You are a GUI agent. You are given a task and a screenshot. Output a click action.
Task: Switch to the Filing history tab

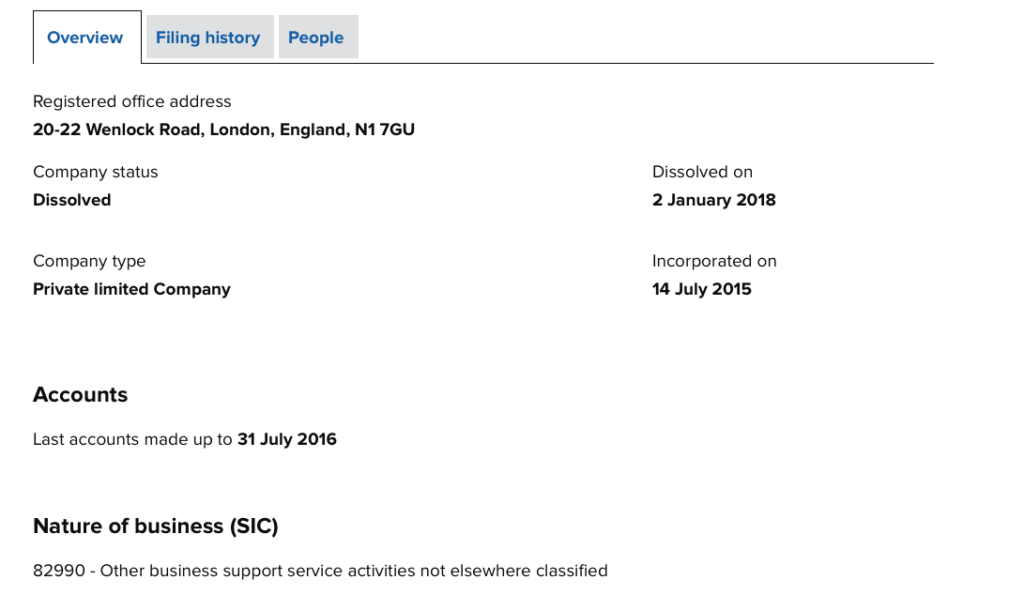tap(208, 38)
